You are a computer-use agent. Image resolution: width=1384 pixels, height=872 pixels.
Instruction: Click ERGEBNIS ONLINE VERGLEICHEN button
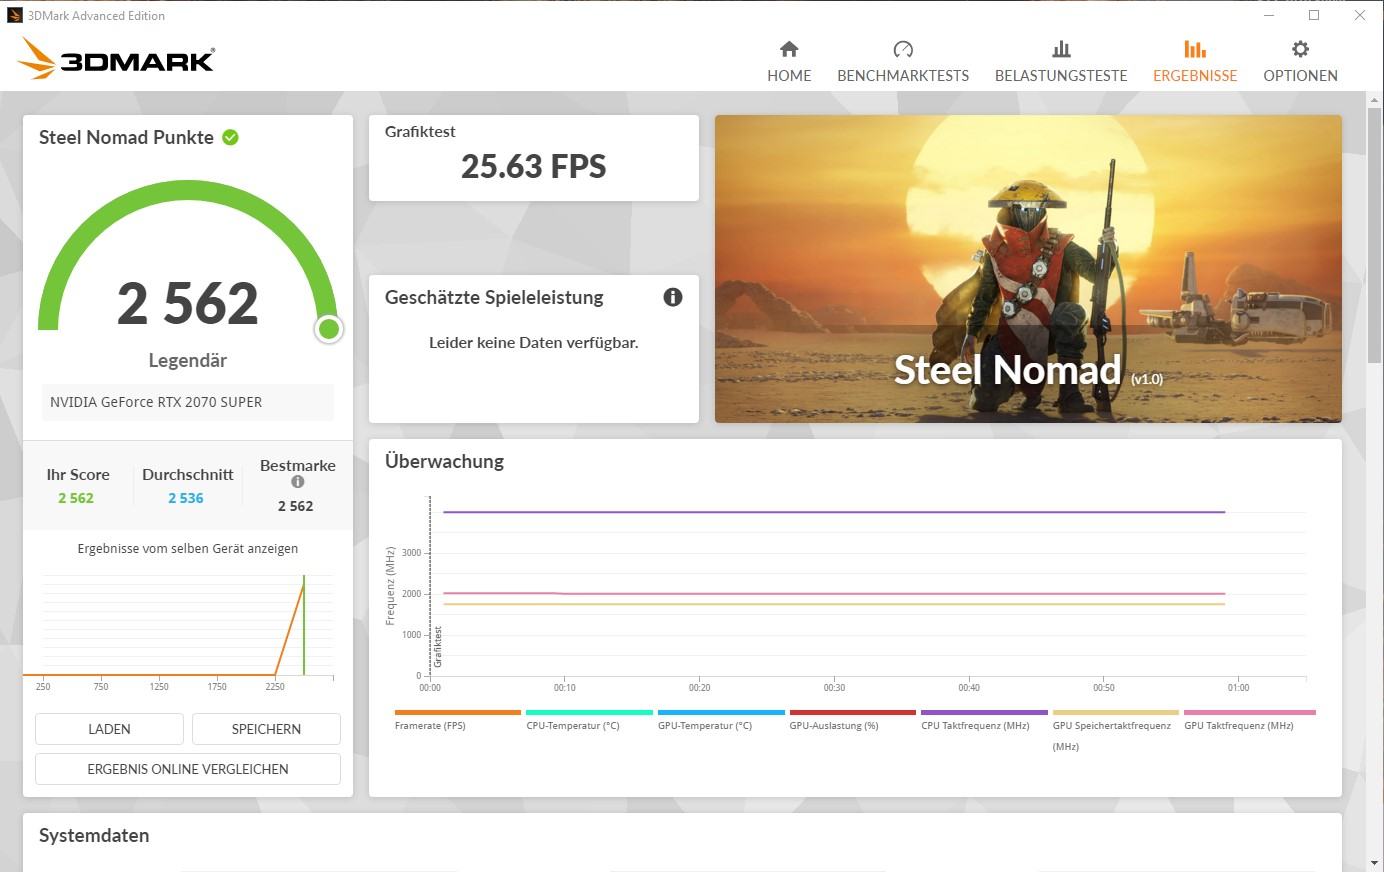click(188, 769)
